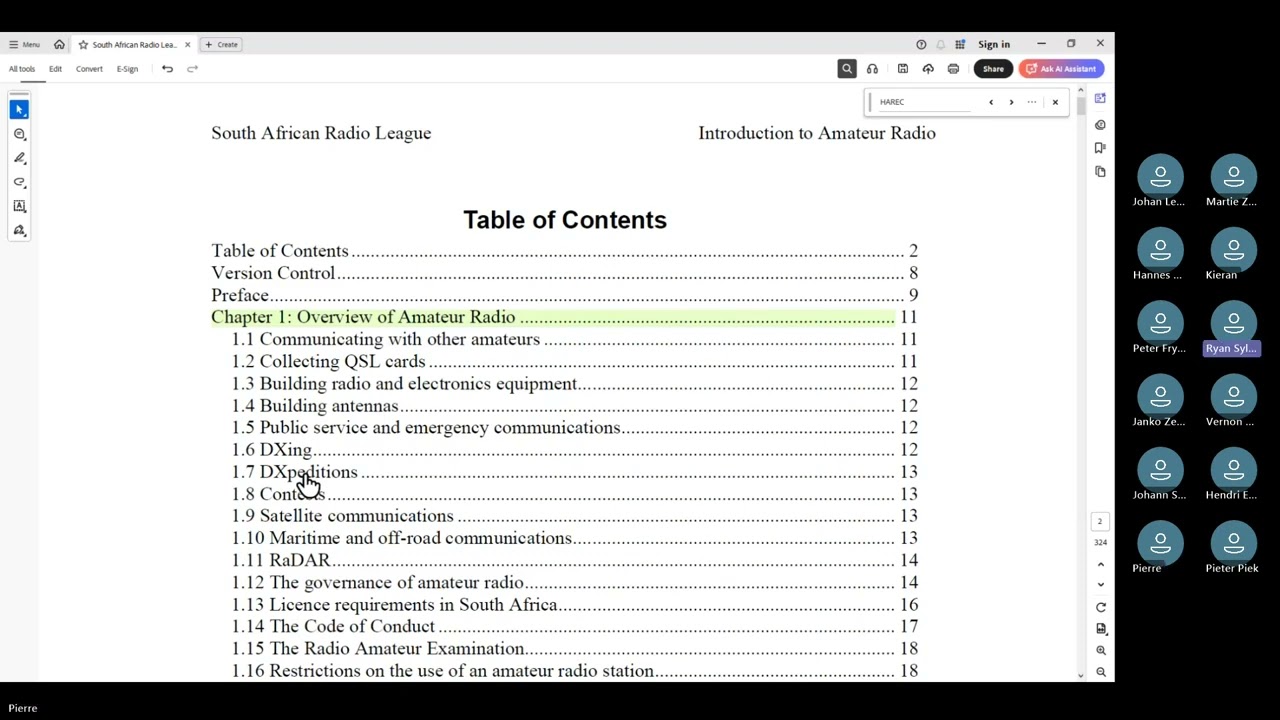The width and height of the screenshot is (1280, 720).
Task: Click the Ask AI Assistant button
Action: [1061, 69]
